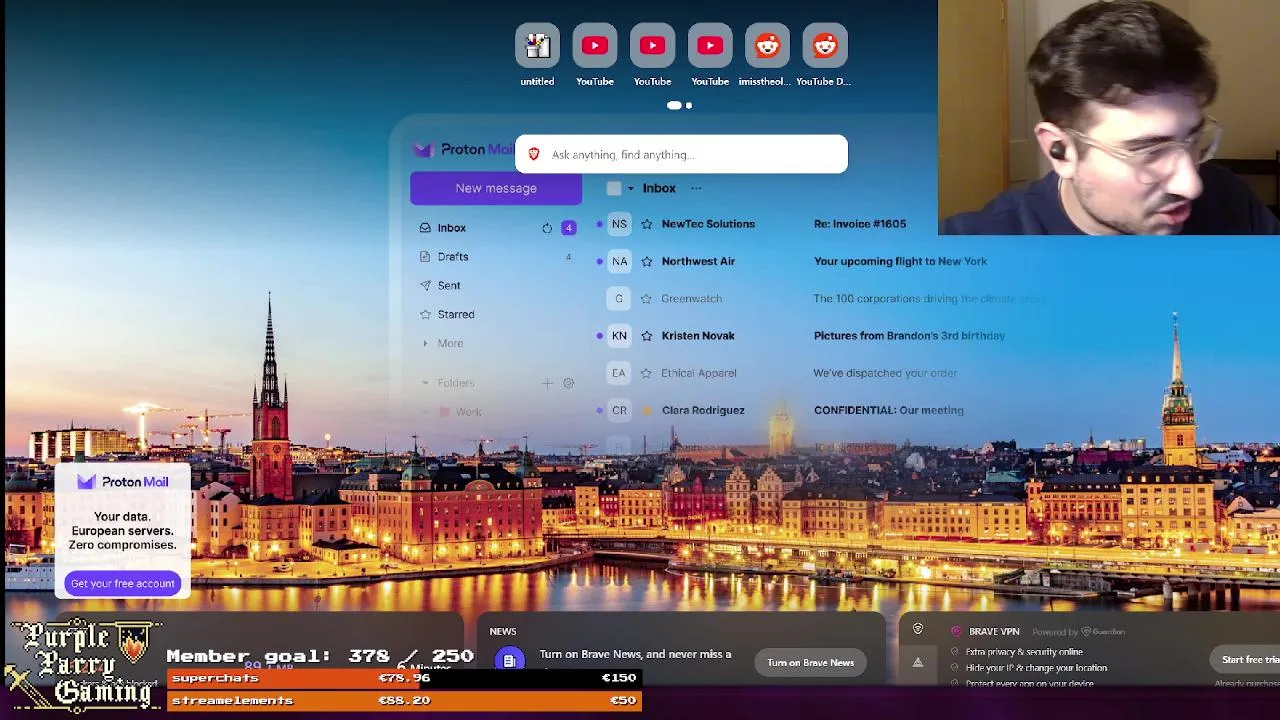Star the Ethical Apparel email
Screen dimensions: 1280x720
tap(646, 373)
